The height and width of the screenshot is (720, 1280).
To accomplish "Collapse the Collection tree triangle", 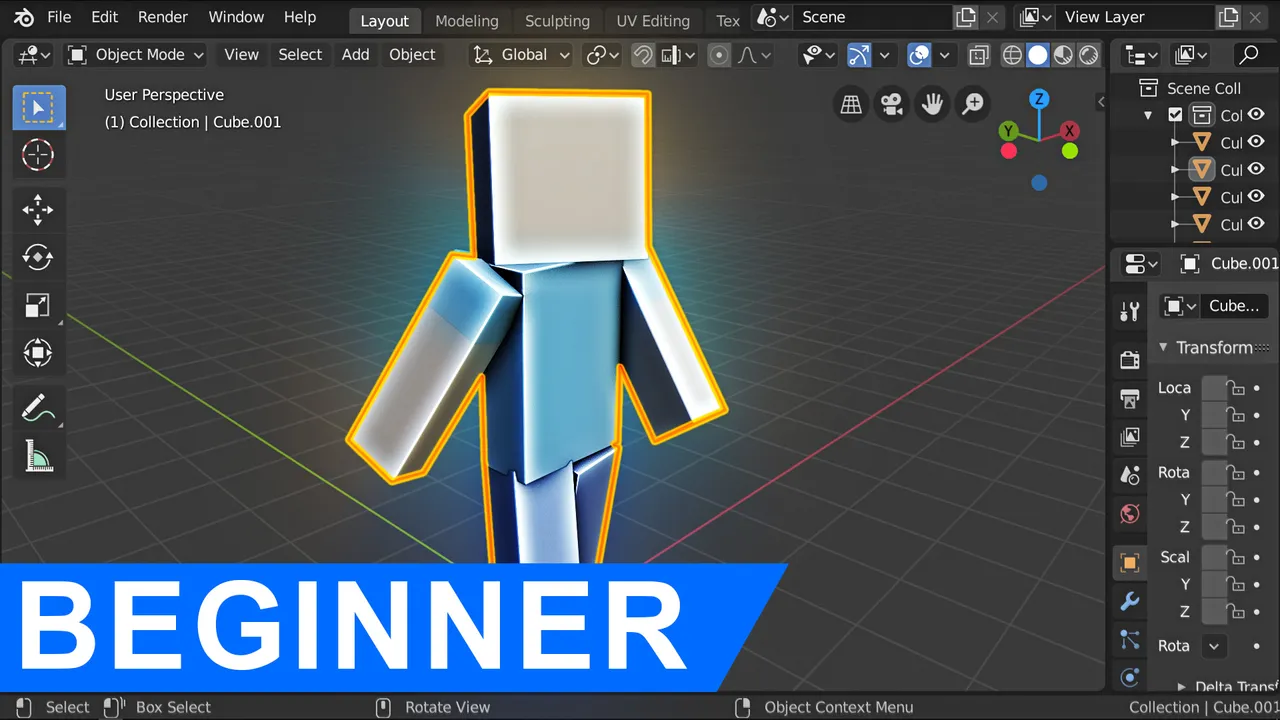I will (x=1148, y=116).
